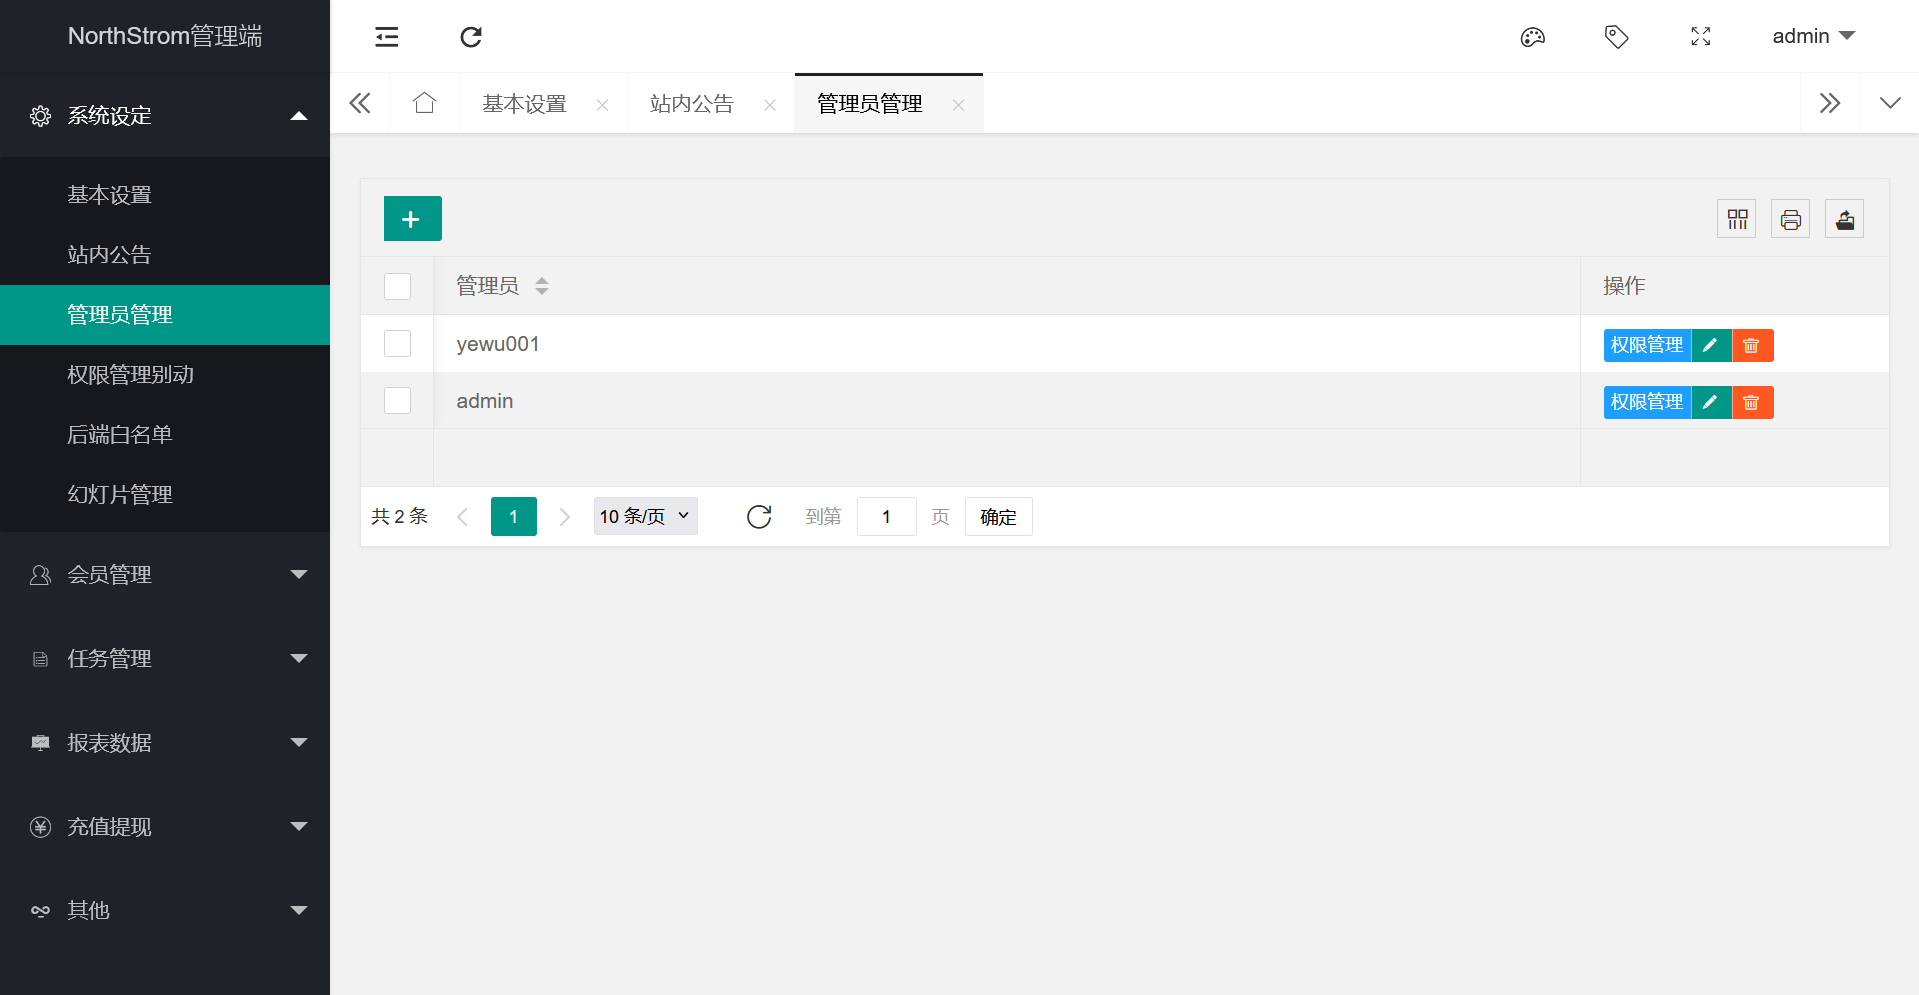The width and height of the screenshot is (1919, 995).
Task: Tick the checkbox for admin row
Action: (398, 401)
